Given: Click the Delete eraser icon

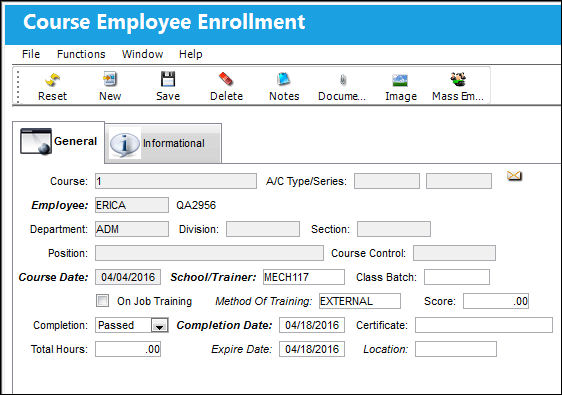Looking at the screenshot, I should (x=226, y=79).
